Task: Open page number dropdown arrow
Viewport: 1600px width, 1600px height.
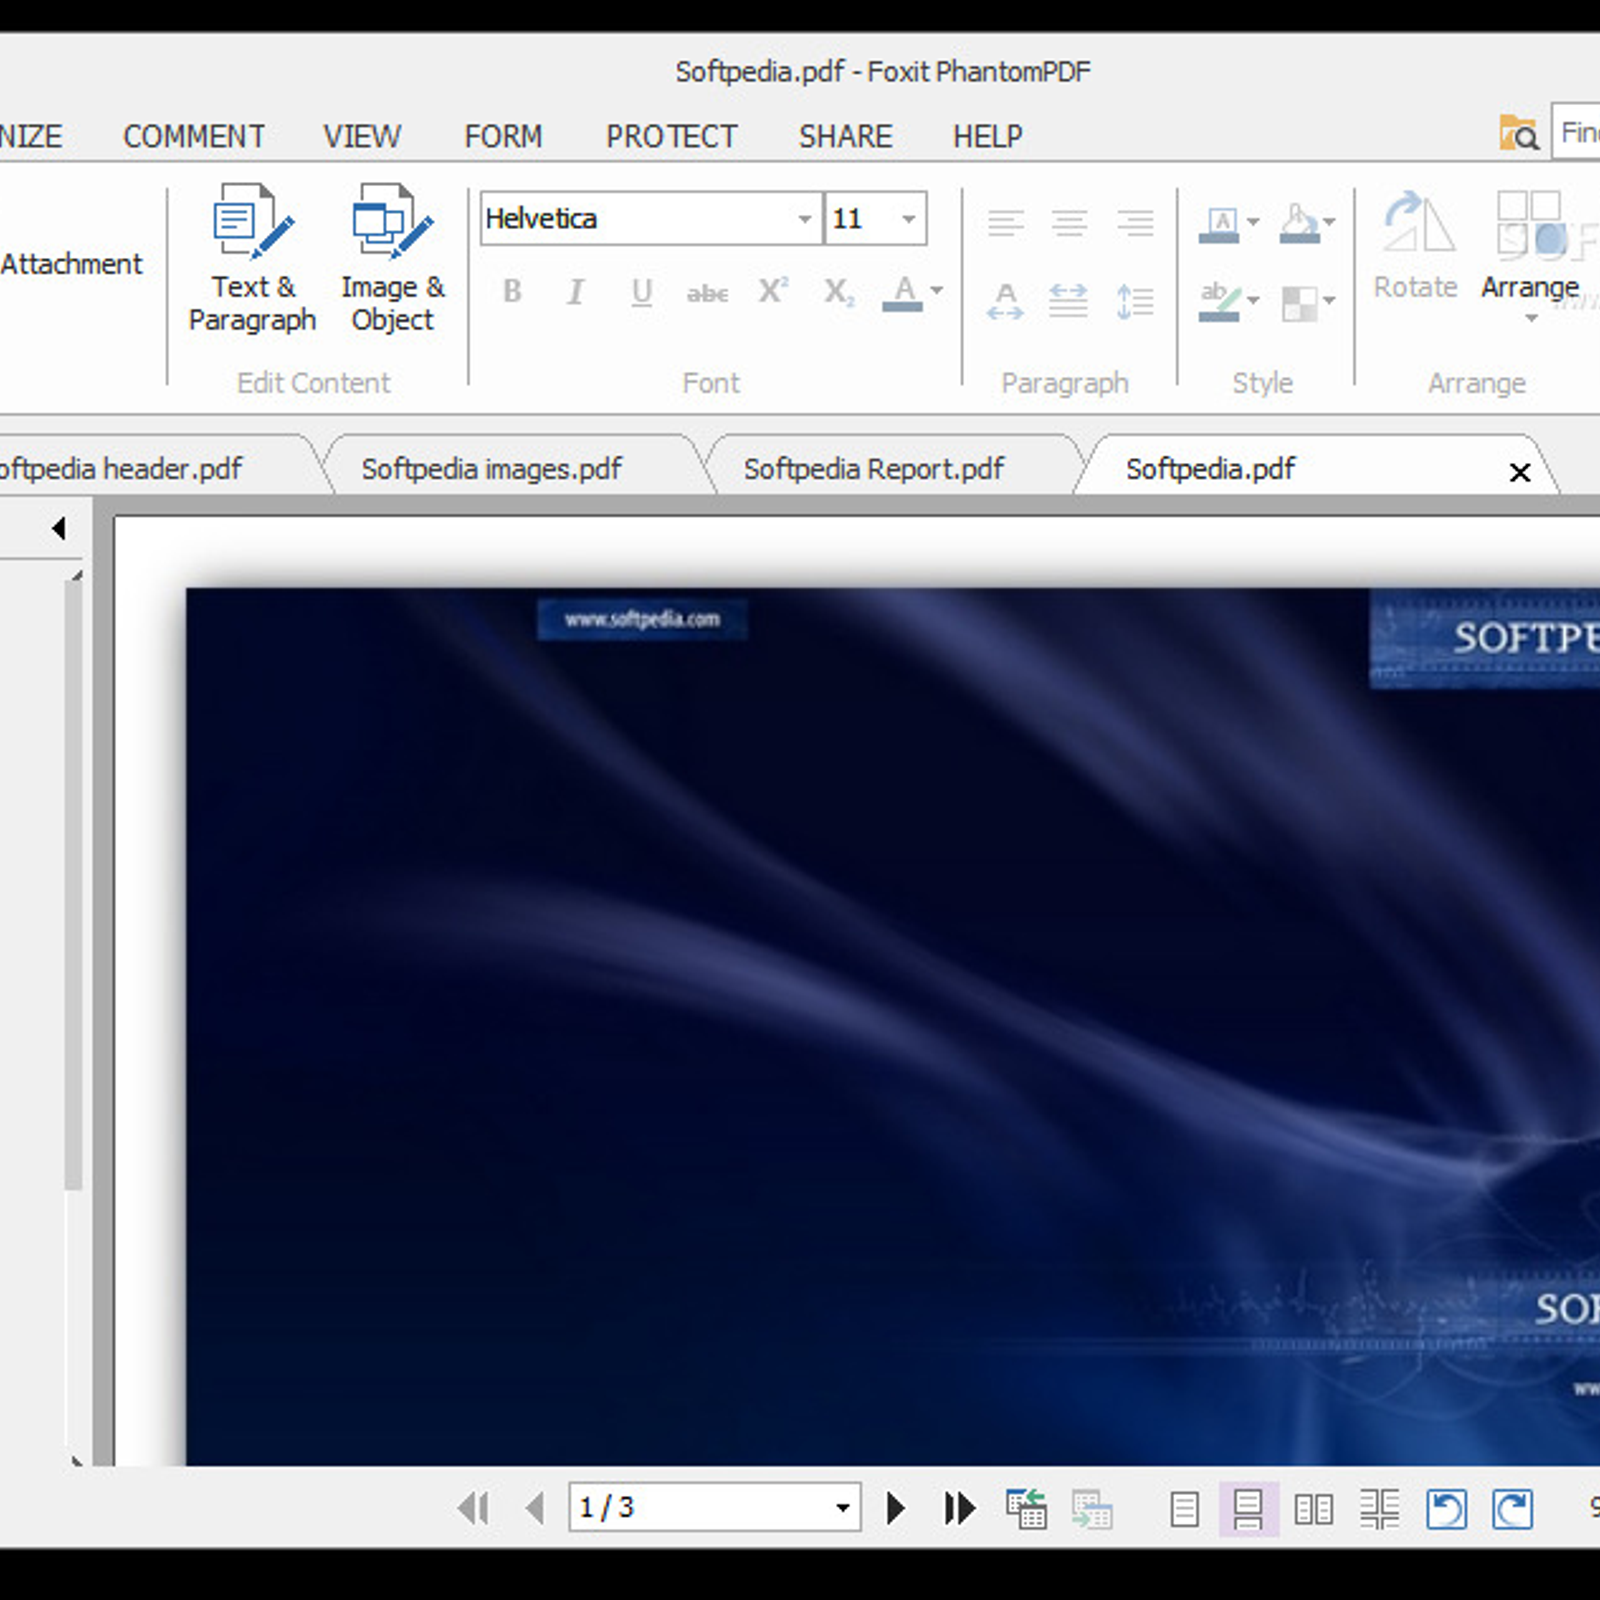Action: coord(843,1508)
